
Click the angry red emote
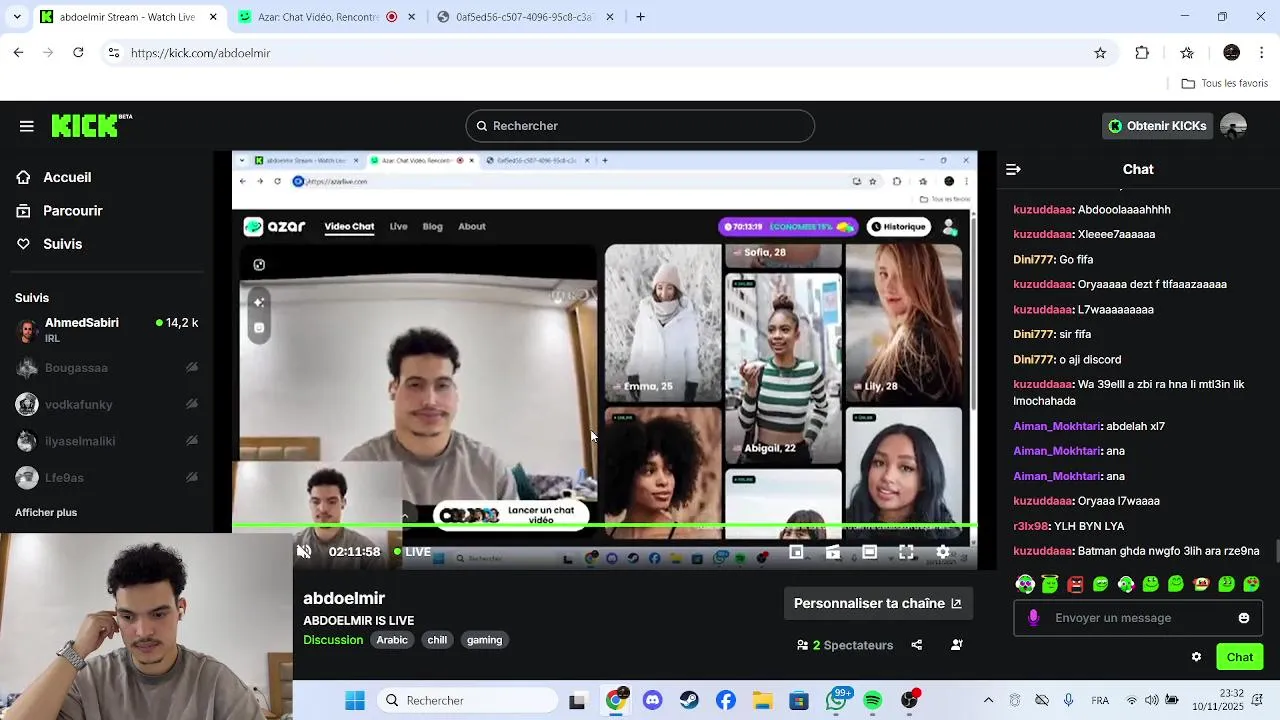coord(1075,584)
